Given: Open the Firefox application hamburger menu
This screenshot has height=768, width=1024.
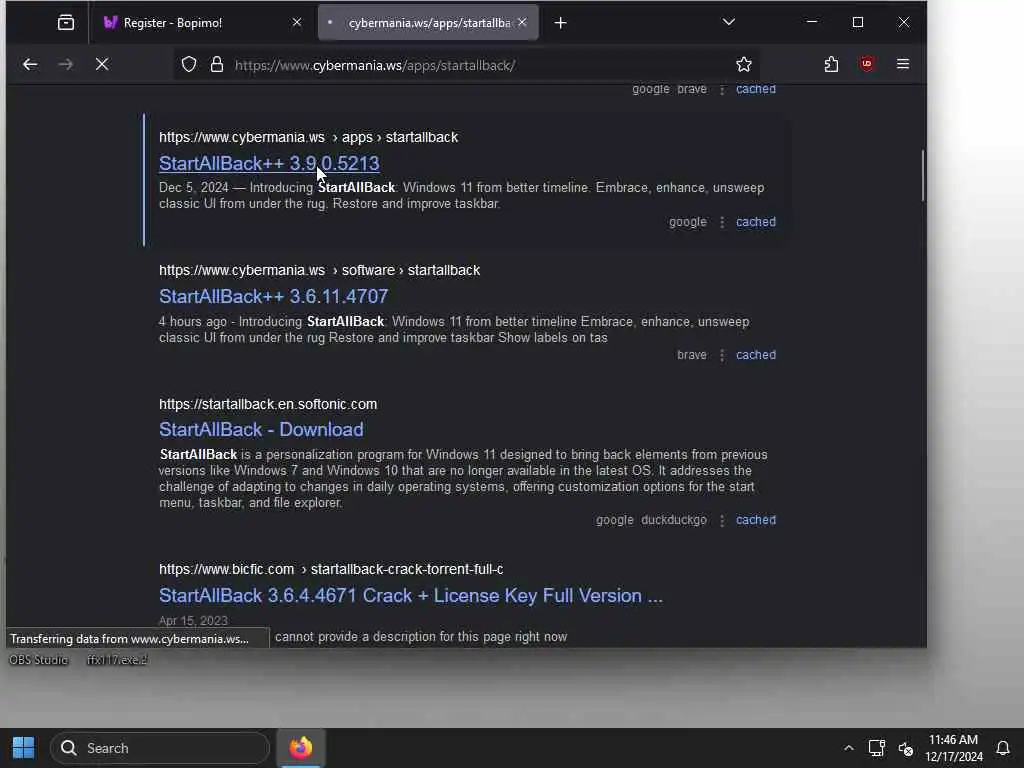Looking at the screenshot, I should tap(903, 64).
